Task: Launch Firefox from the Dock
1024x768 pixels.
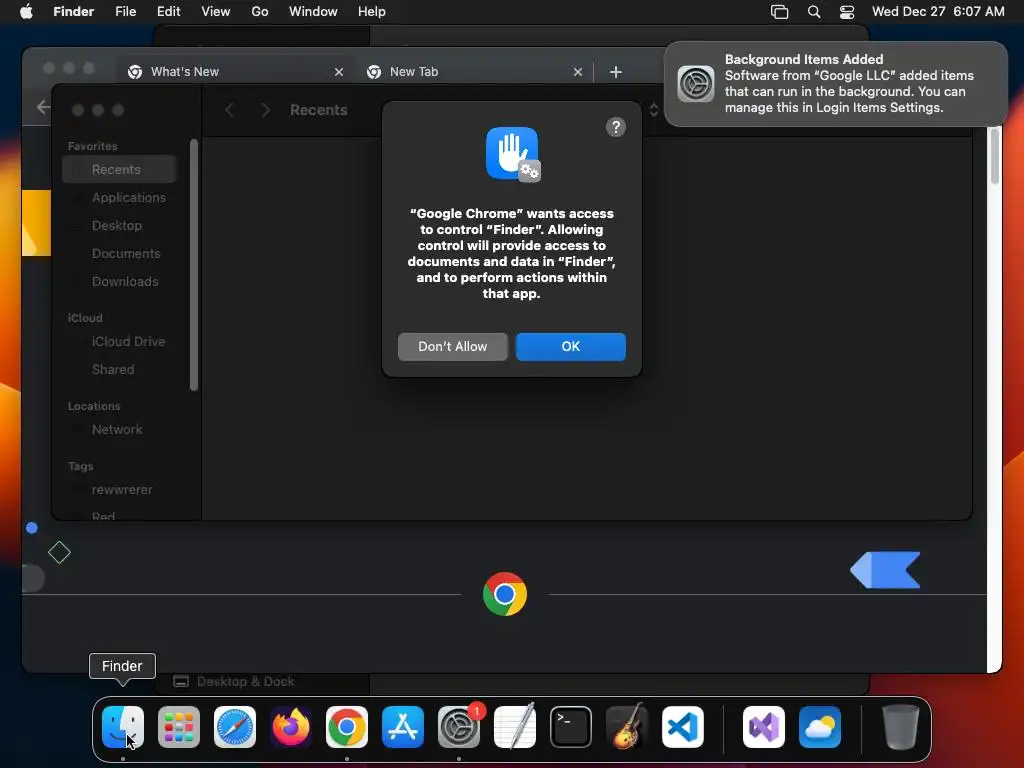Action: click(x=291, y=727)
